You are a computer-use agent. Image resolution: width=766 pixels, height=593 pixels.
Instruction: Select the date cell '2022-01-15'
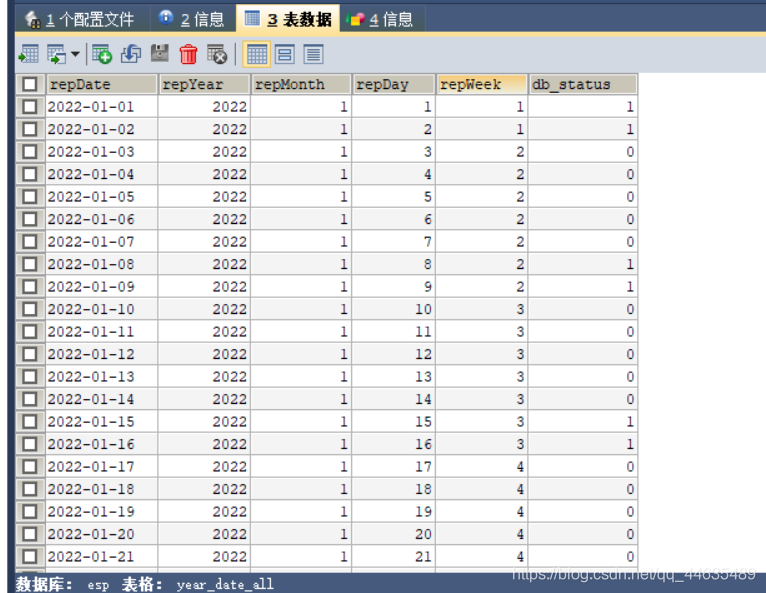pos(102,421)
